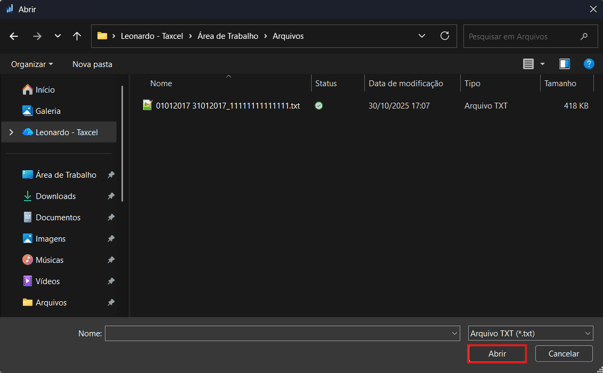Go back with the left arrow
Screen dimensions: 603x373
pos(14,36)
